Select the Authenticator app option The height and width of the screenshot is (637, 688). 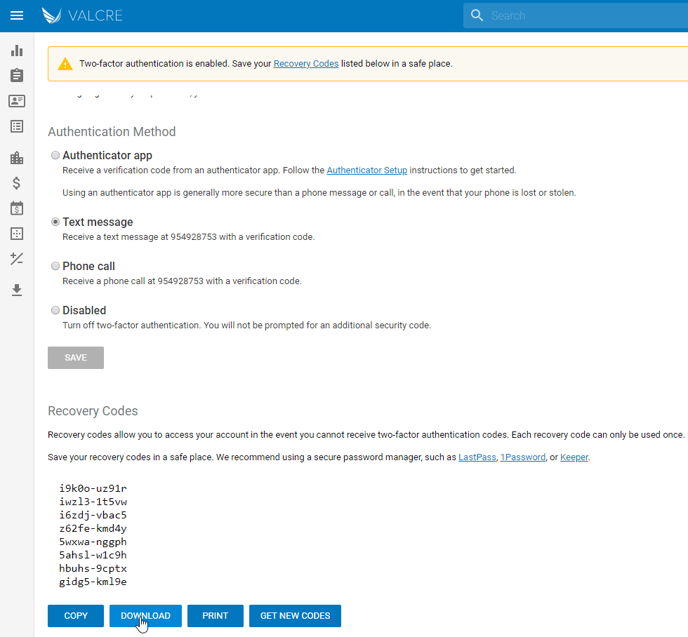coord(56,156)
